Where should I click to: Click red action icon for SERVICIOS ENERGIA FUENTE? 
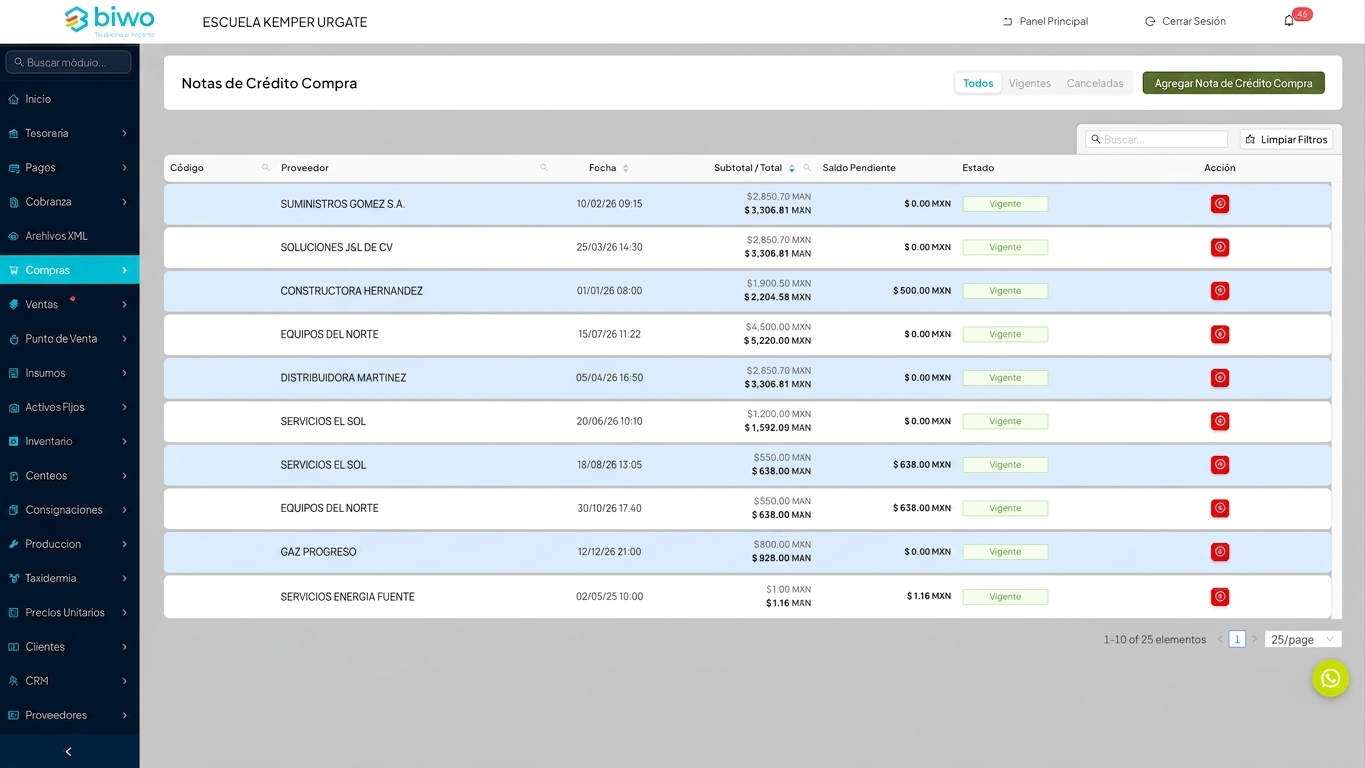coord(1219,597)
